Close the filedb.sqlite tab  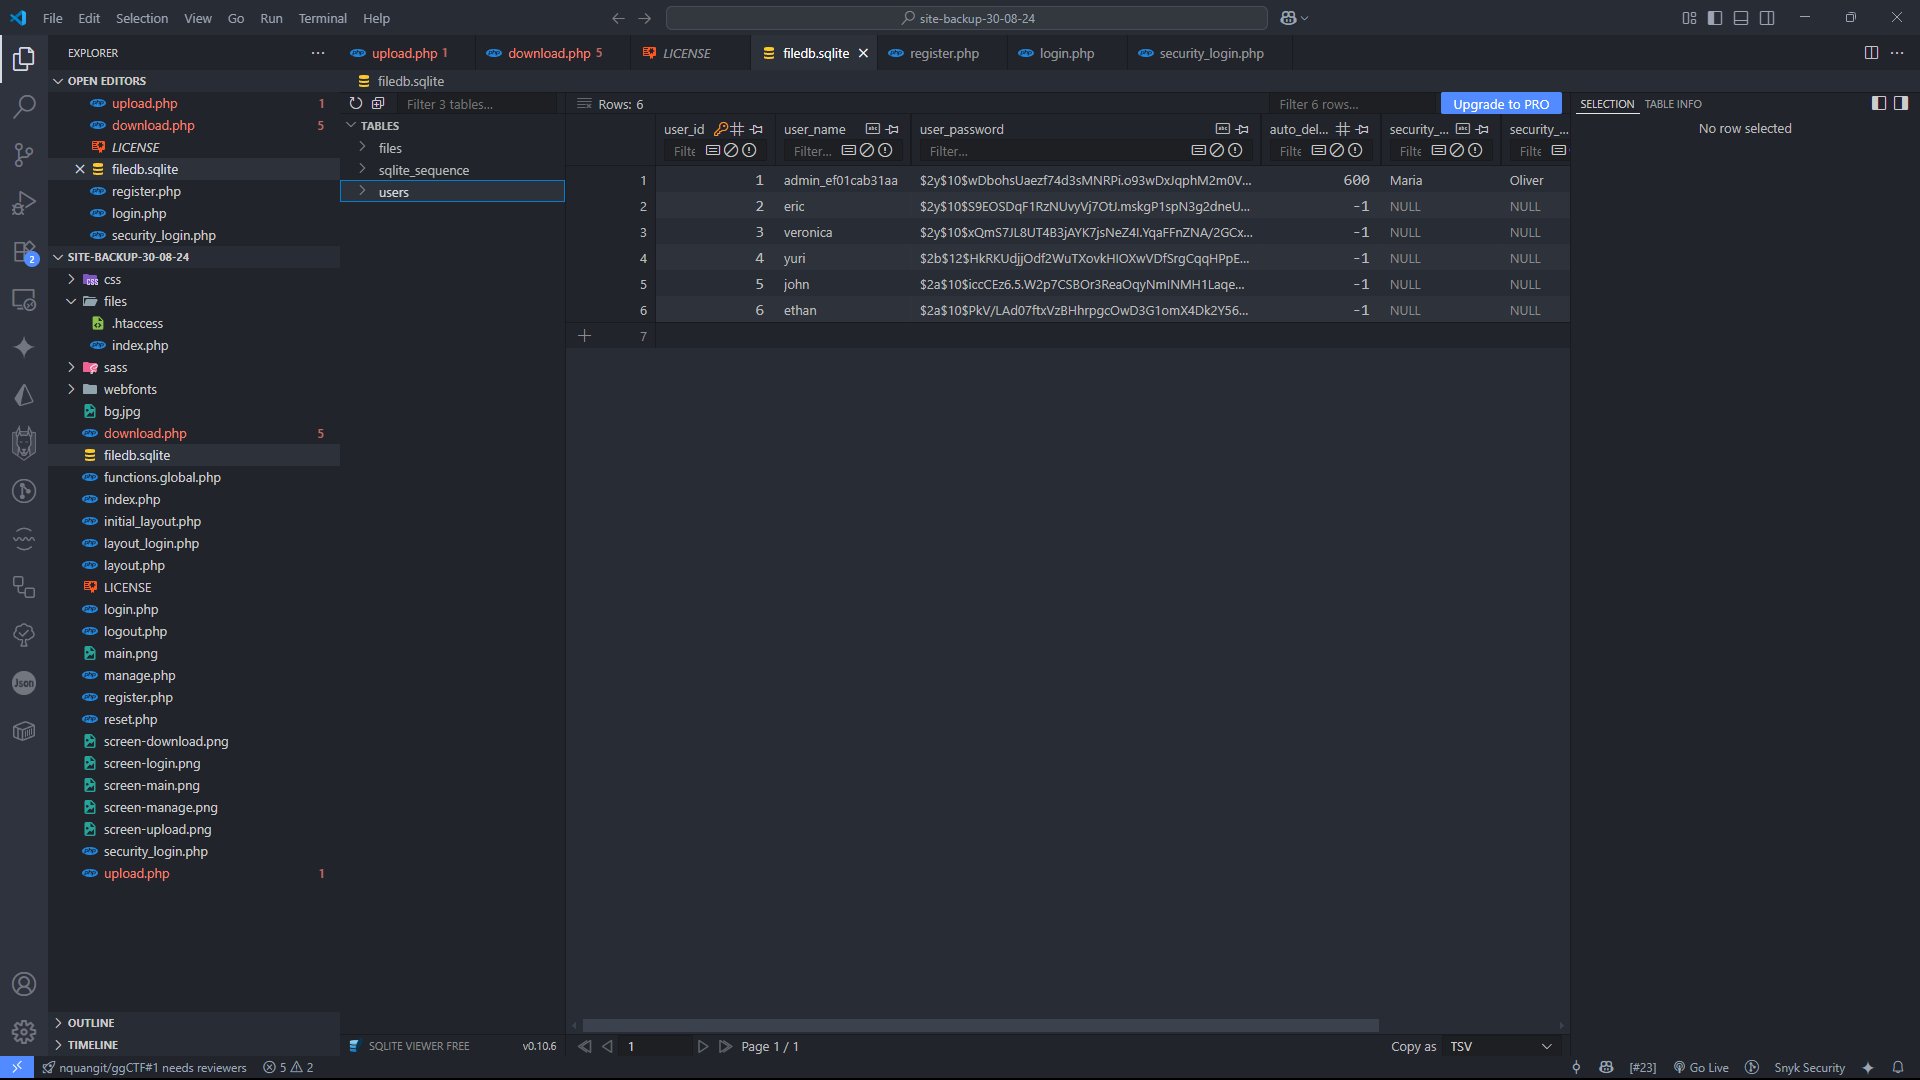click(x=863, y=53)
